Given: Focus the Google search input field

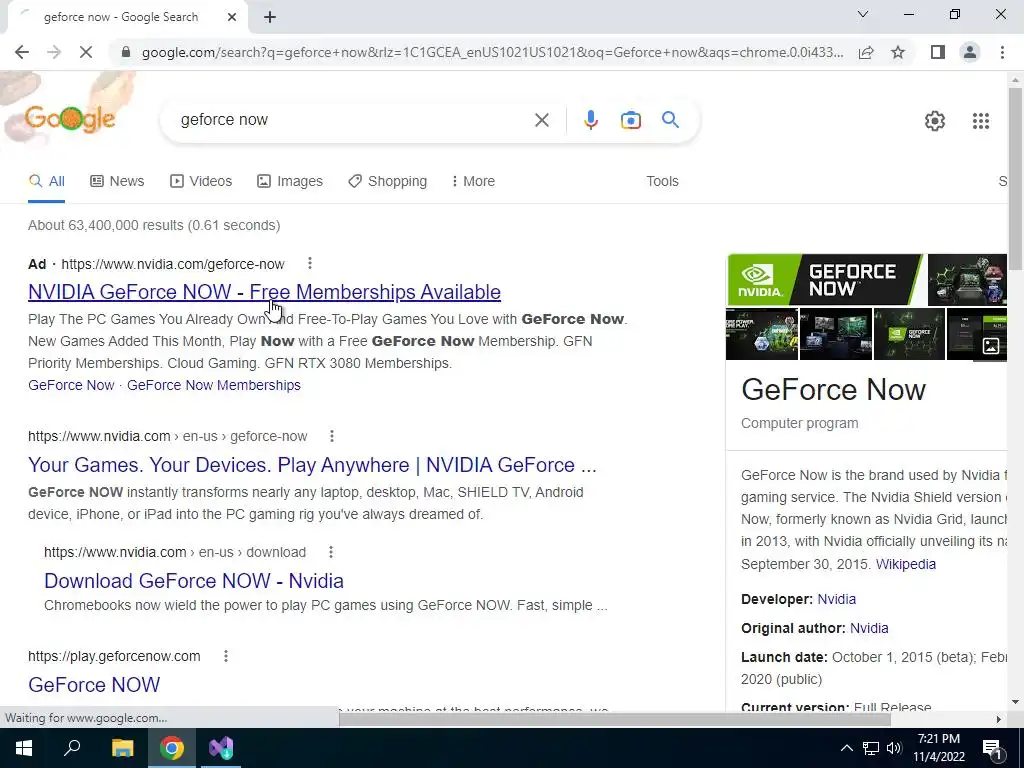Looking at the screenshot, I should [353, 120].
